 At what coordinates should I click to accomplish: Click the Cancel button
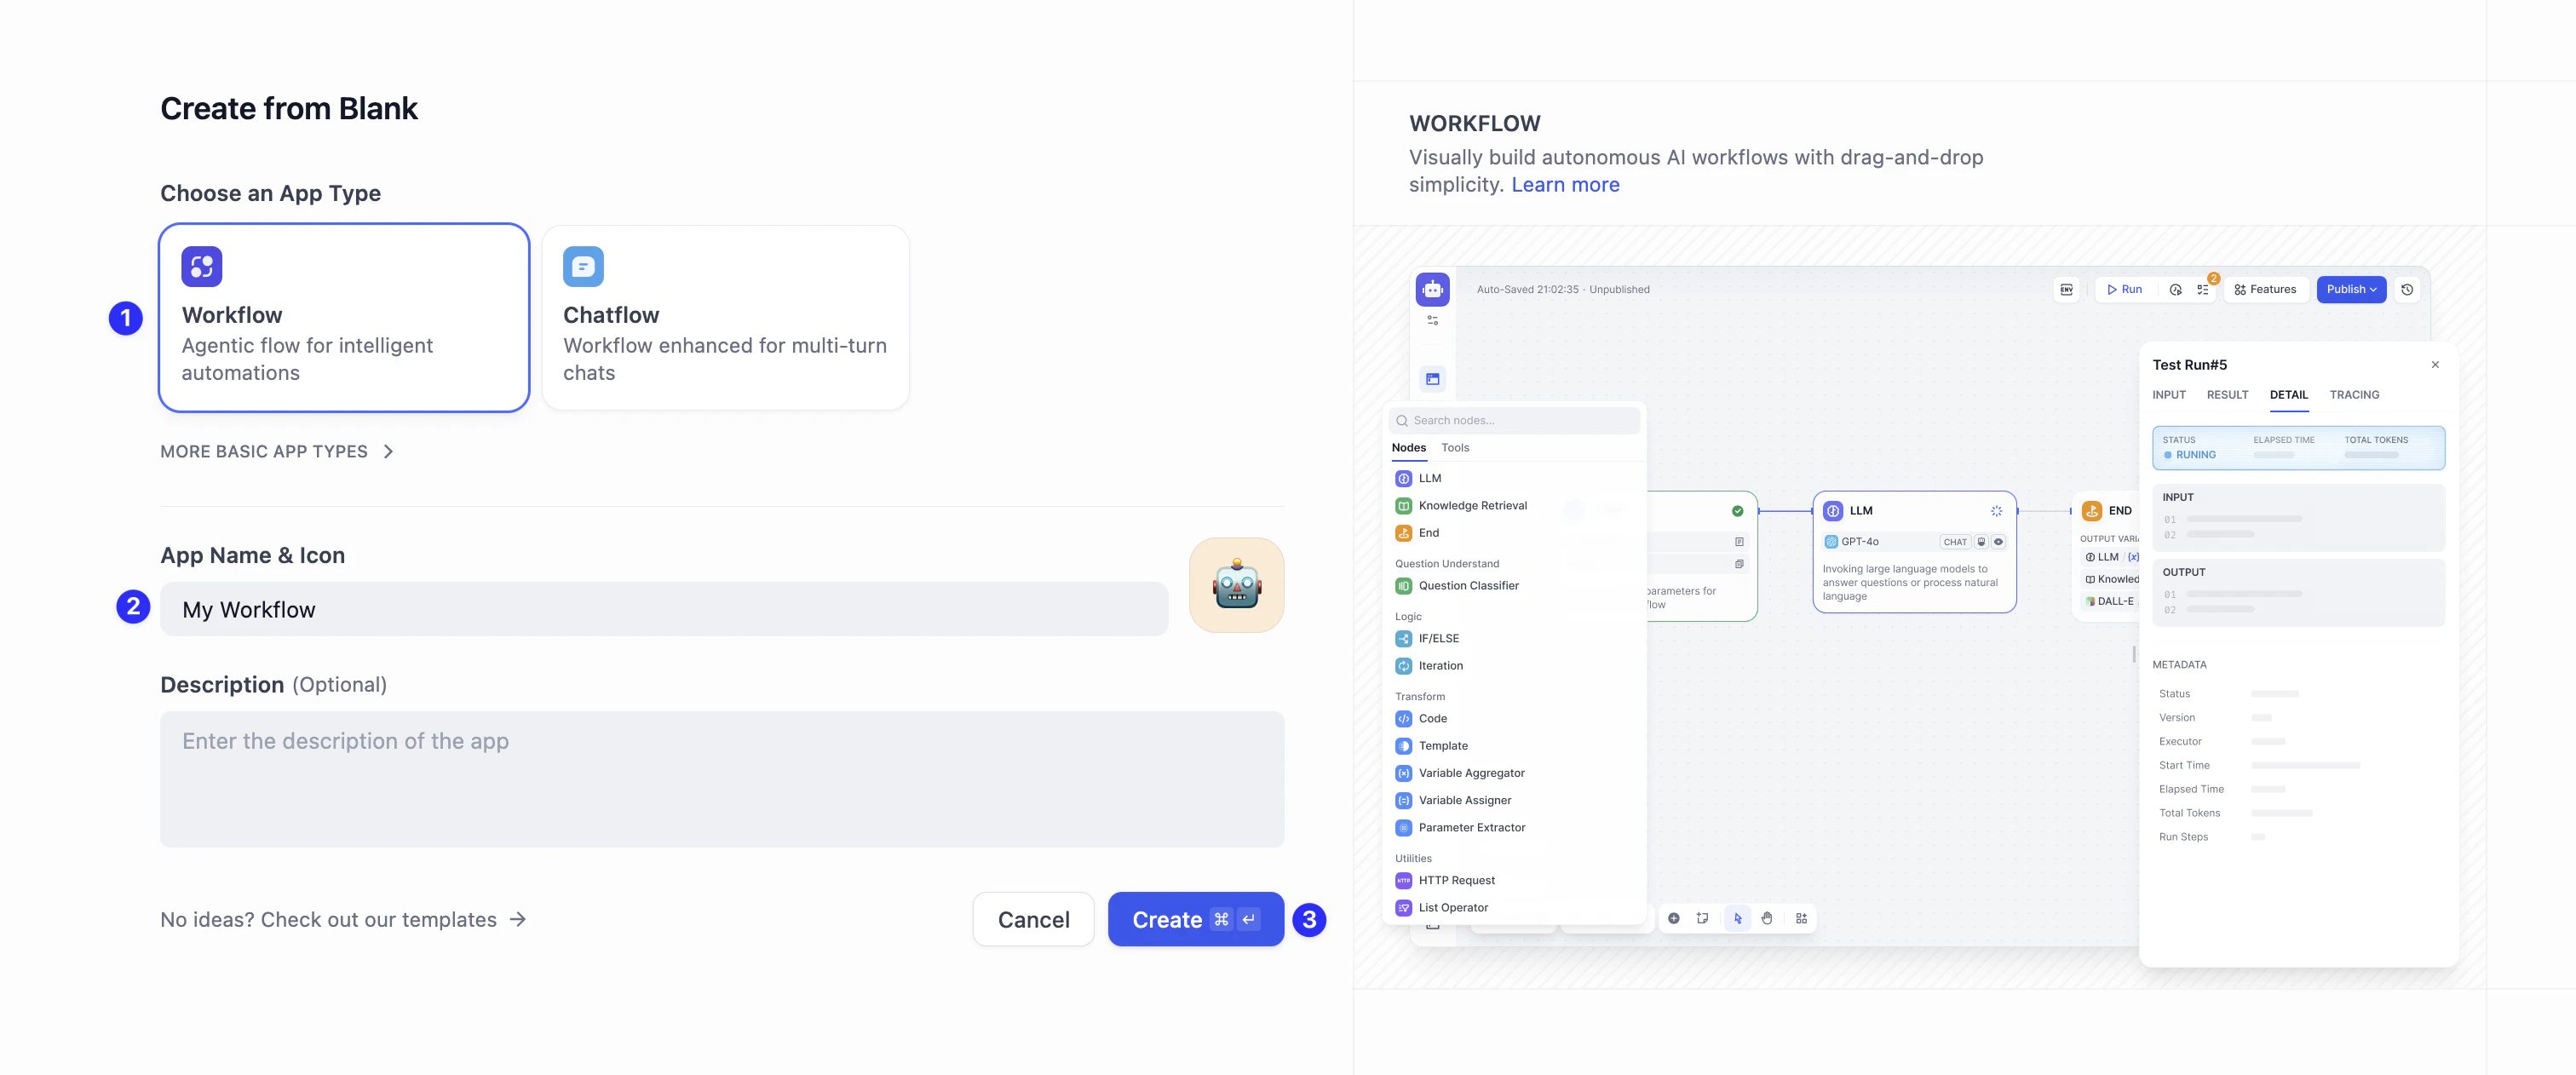(x=1033, y=920)
